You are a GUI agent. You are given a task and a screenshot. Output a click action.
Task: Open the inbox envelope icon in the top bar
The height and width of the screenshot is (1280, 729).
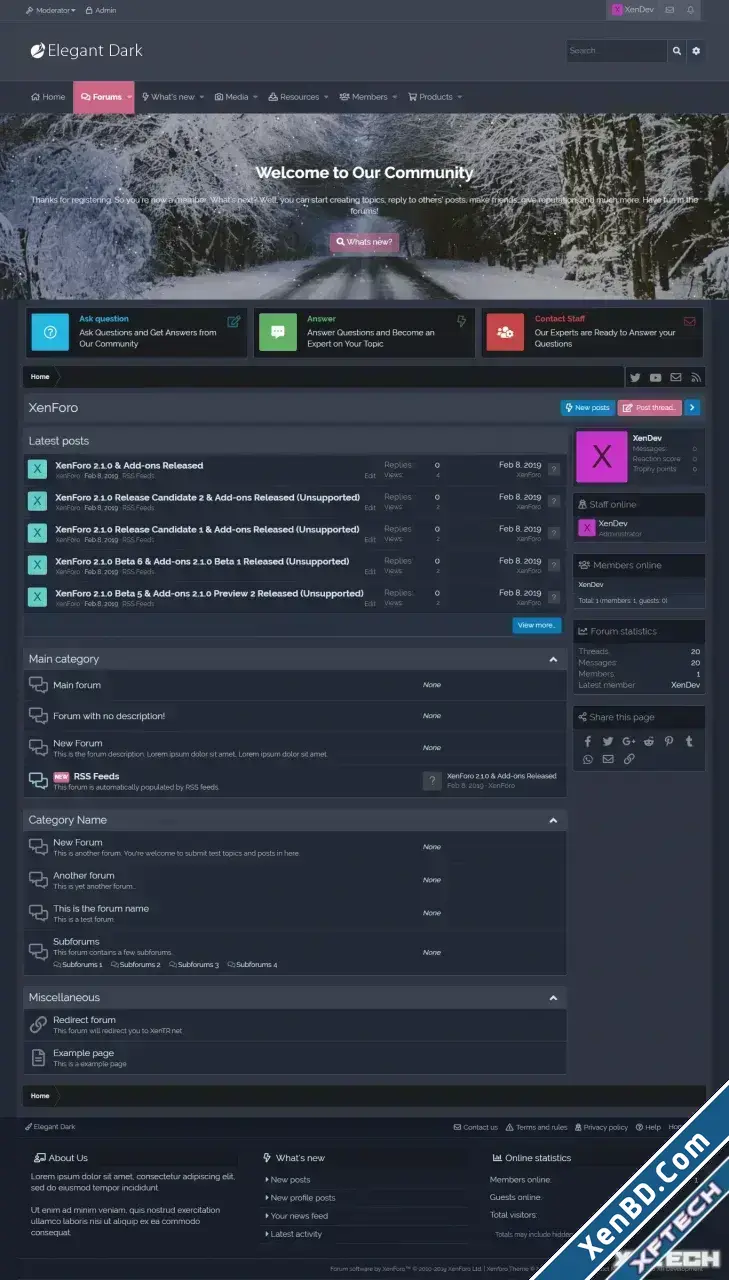pos(669,10)
